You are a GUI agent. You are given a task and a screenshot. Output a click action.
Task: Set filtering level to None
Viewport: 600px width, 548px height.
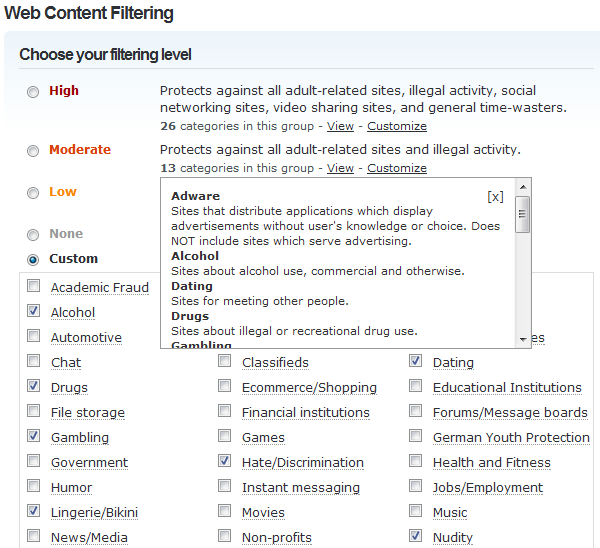click(33, 235)
